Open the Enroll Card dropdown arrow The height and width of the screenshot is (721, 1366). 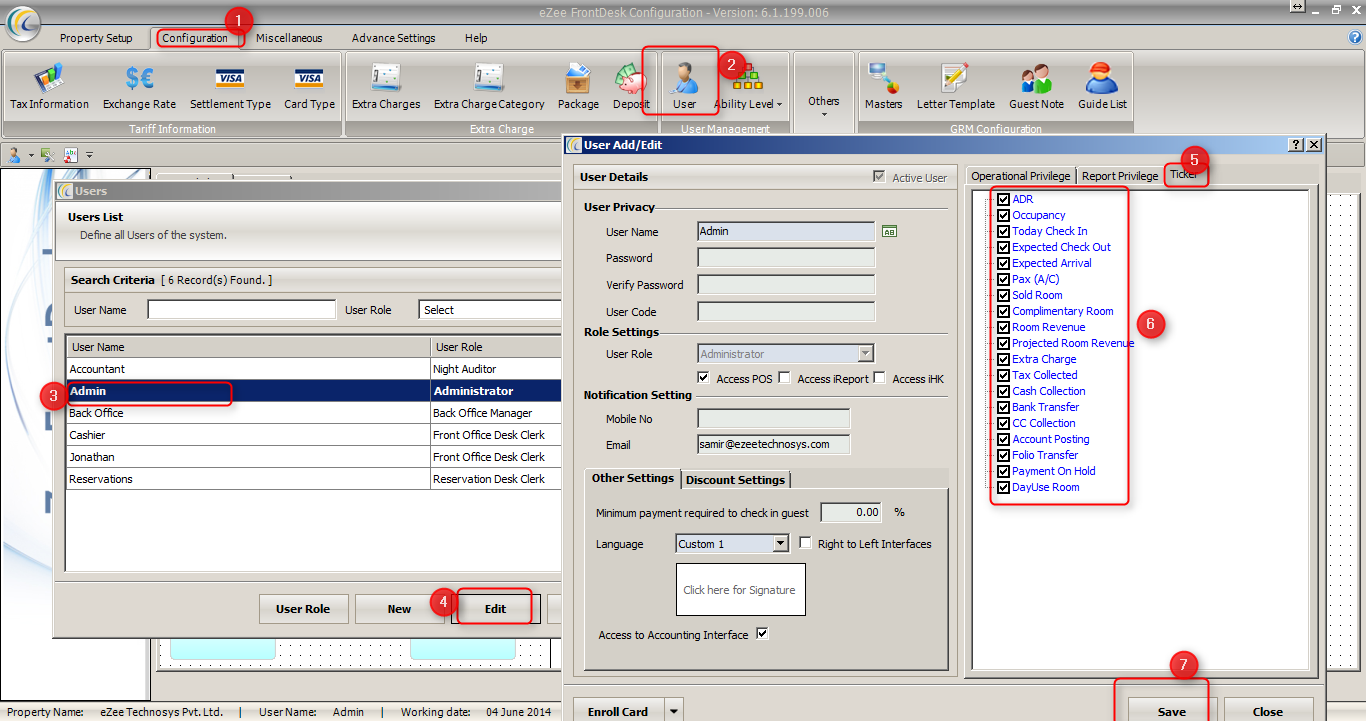[x=673, y=711]
